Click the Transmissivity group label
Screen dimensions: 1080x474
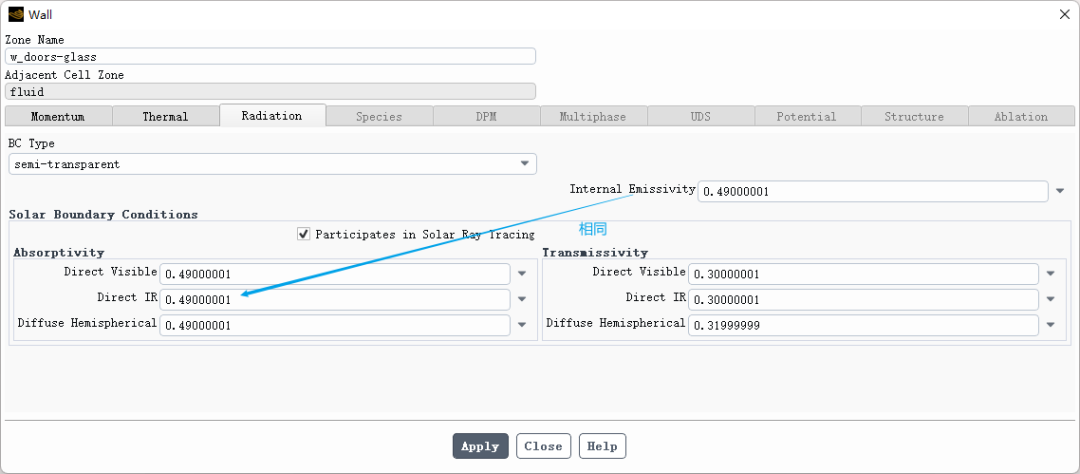(x=595, y=252)
